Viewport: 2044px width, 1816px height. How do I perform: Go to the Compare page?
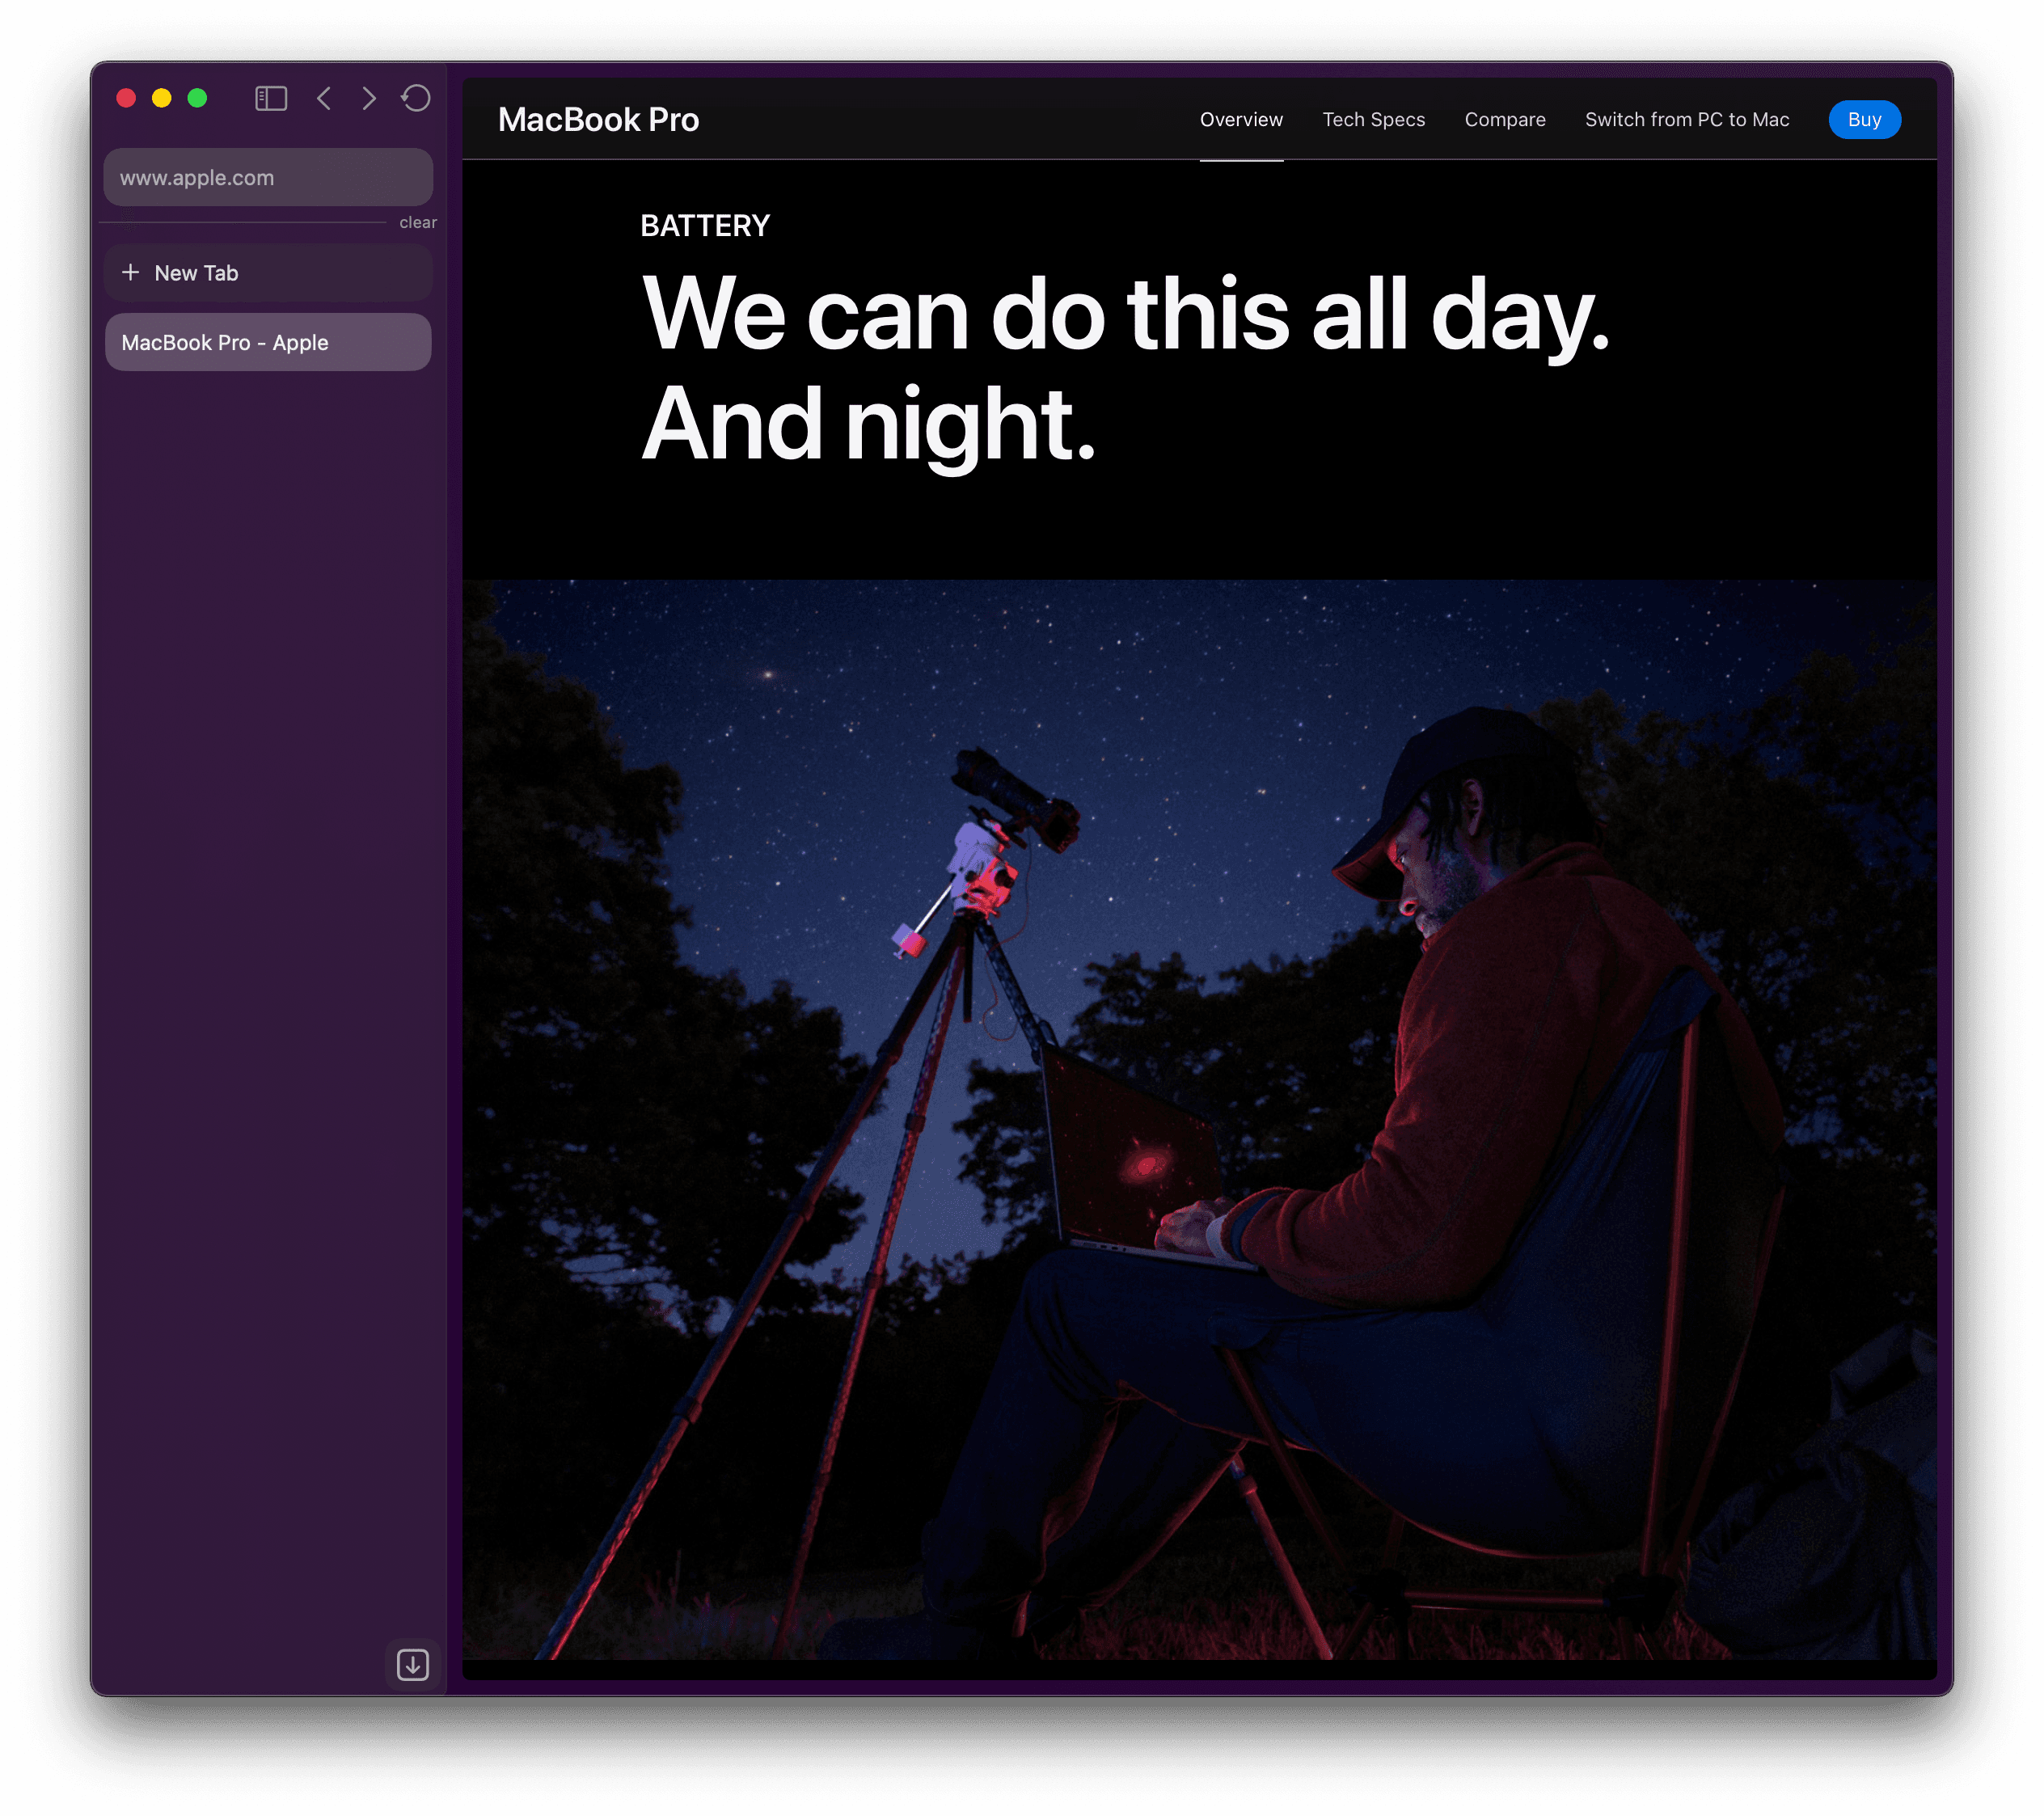tap(1504, 120)
